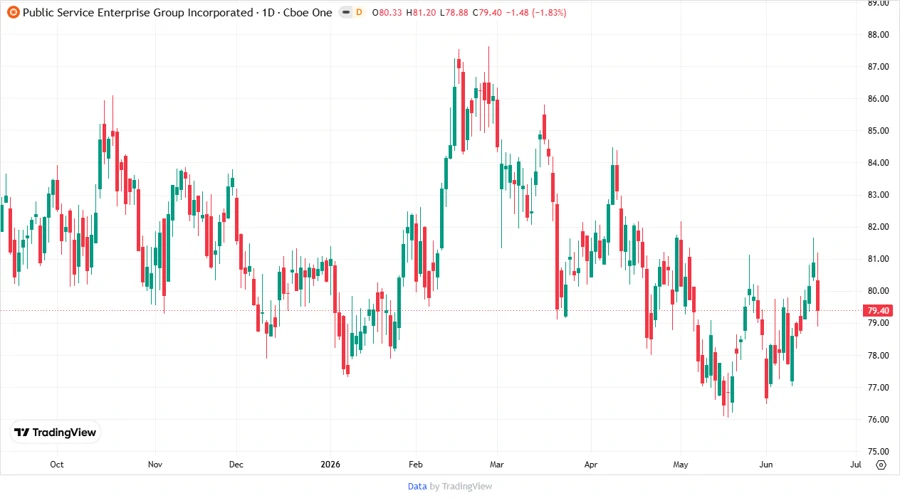Click the orange D delayed-data indicator
The image size is (900, 498).
(x=359, y=12)
